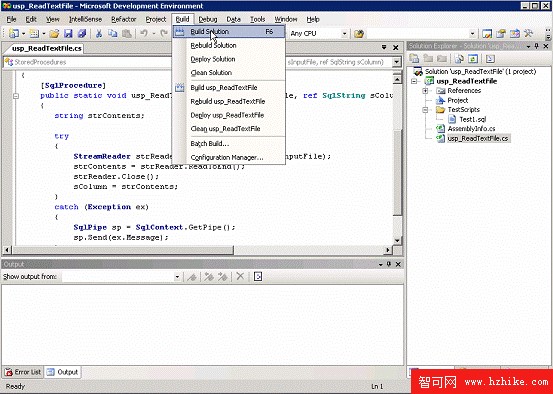Open the Refactor menu
Viewport: 553px width, 394px height.
pyautogui.click(x=124, y=19)
